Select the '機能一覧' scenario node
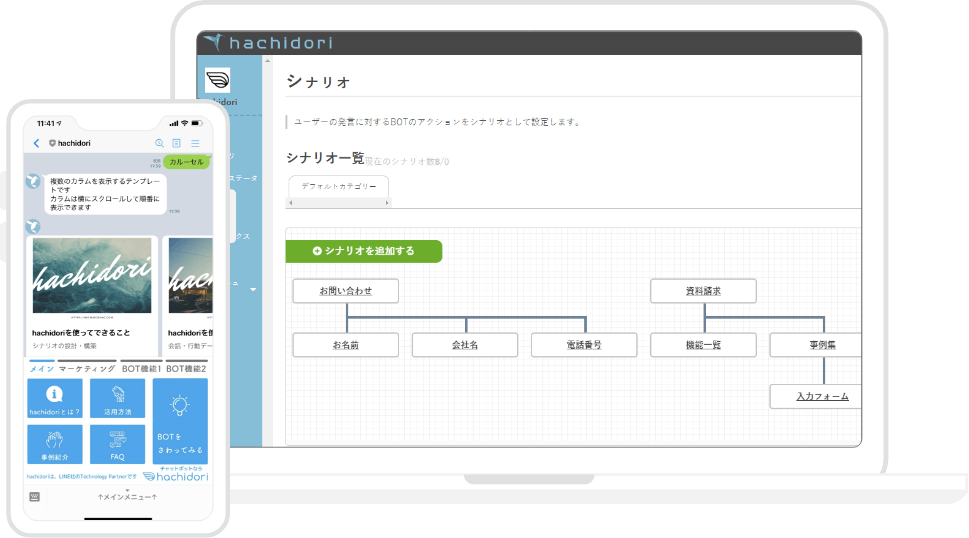 tap(703, 345)
